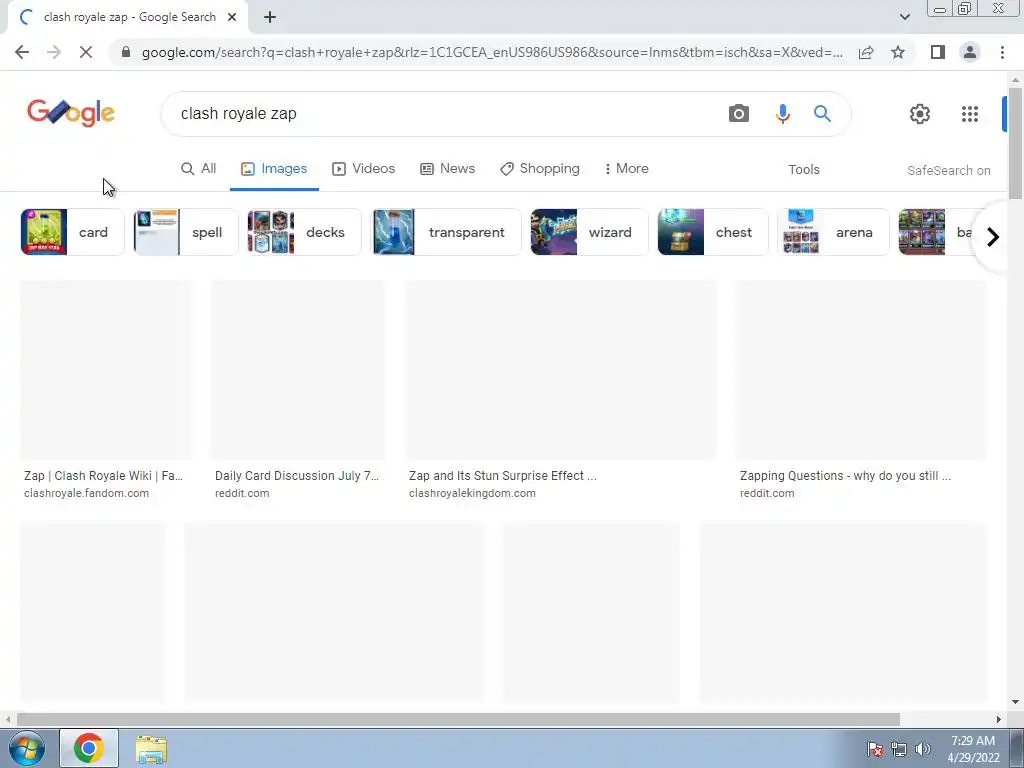The width and height of the screenshot is (1024, 768).
Task: Open the tab search dropdown arrow
Action: point(904,17)
